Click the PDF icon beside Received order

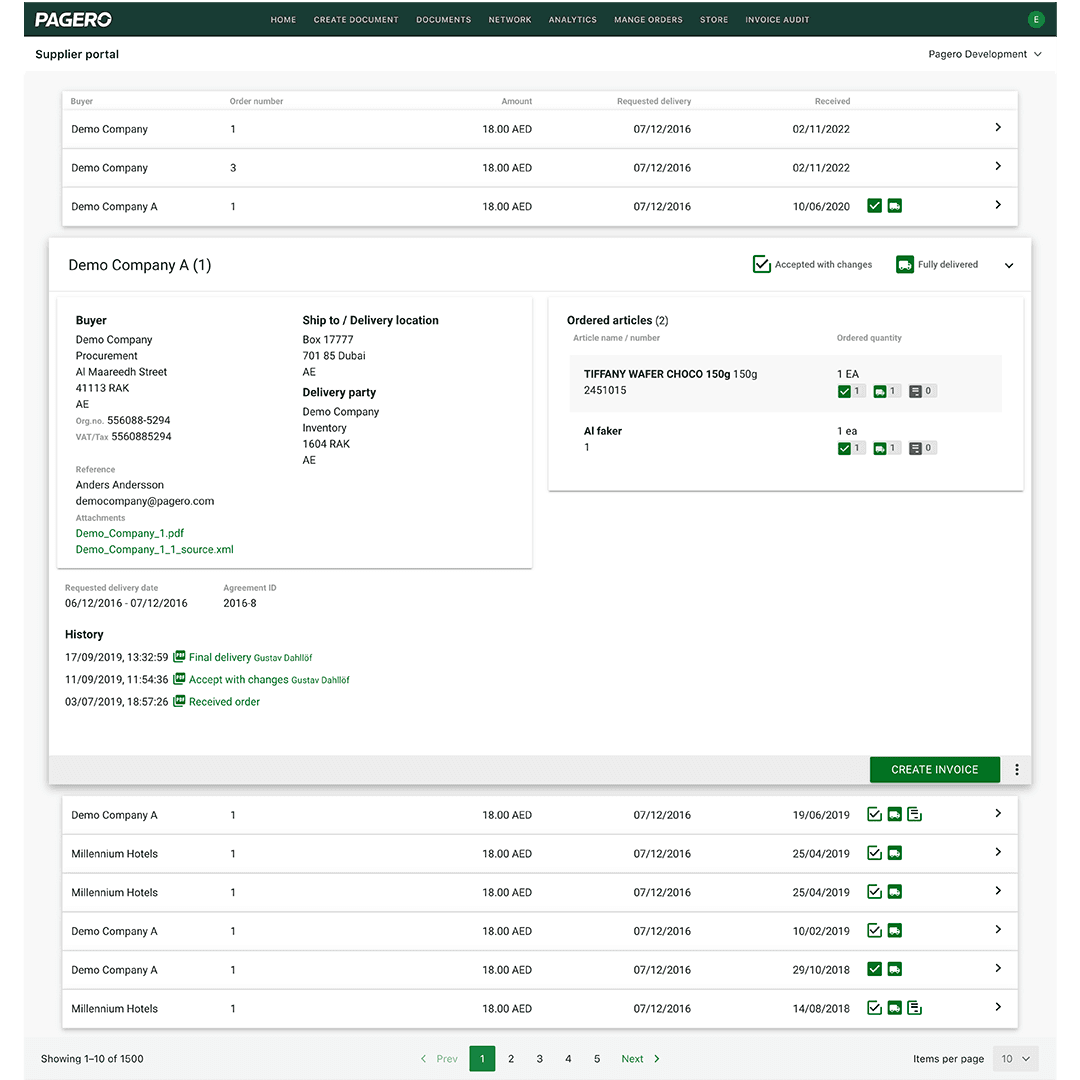pyautogui.click(x=179, y=700)
